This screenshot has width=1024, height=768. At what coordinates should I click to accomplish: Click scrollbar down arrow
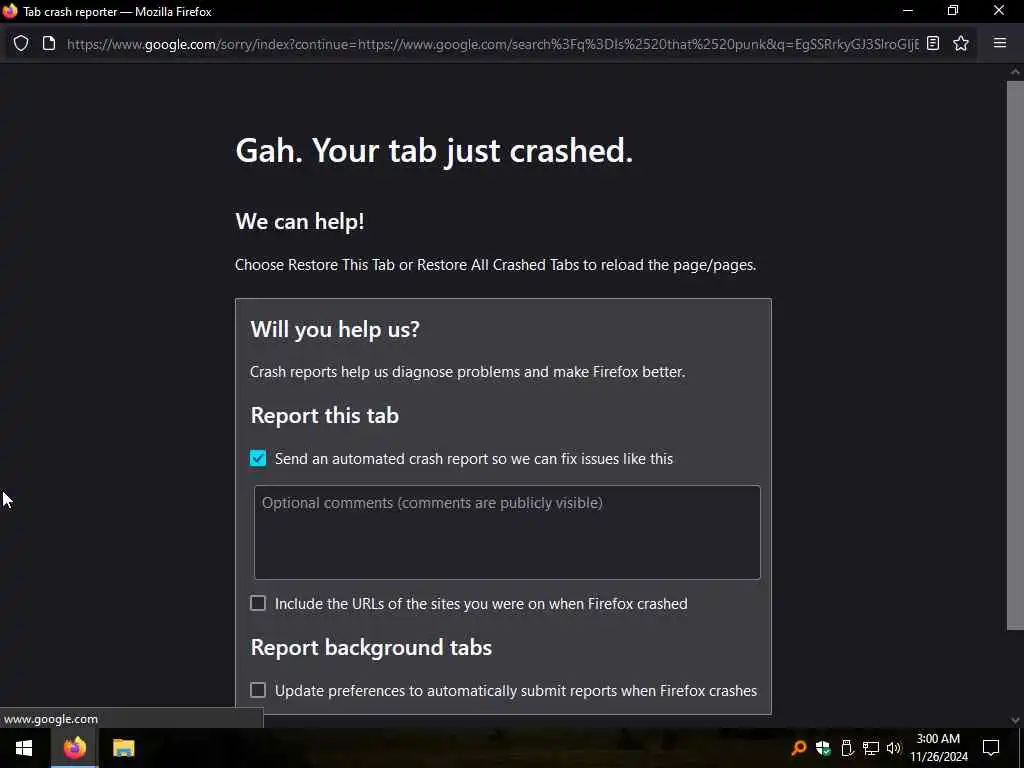pos(1015,720)
